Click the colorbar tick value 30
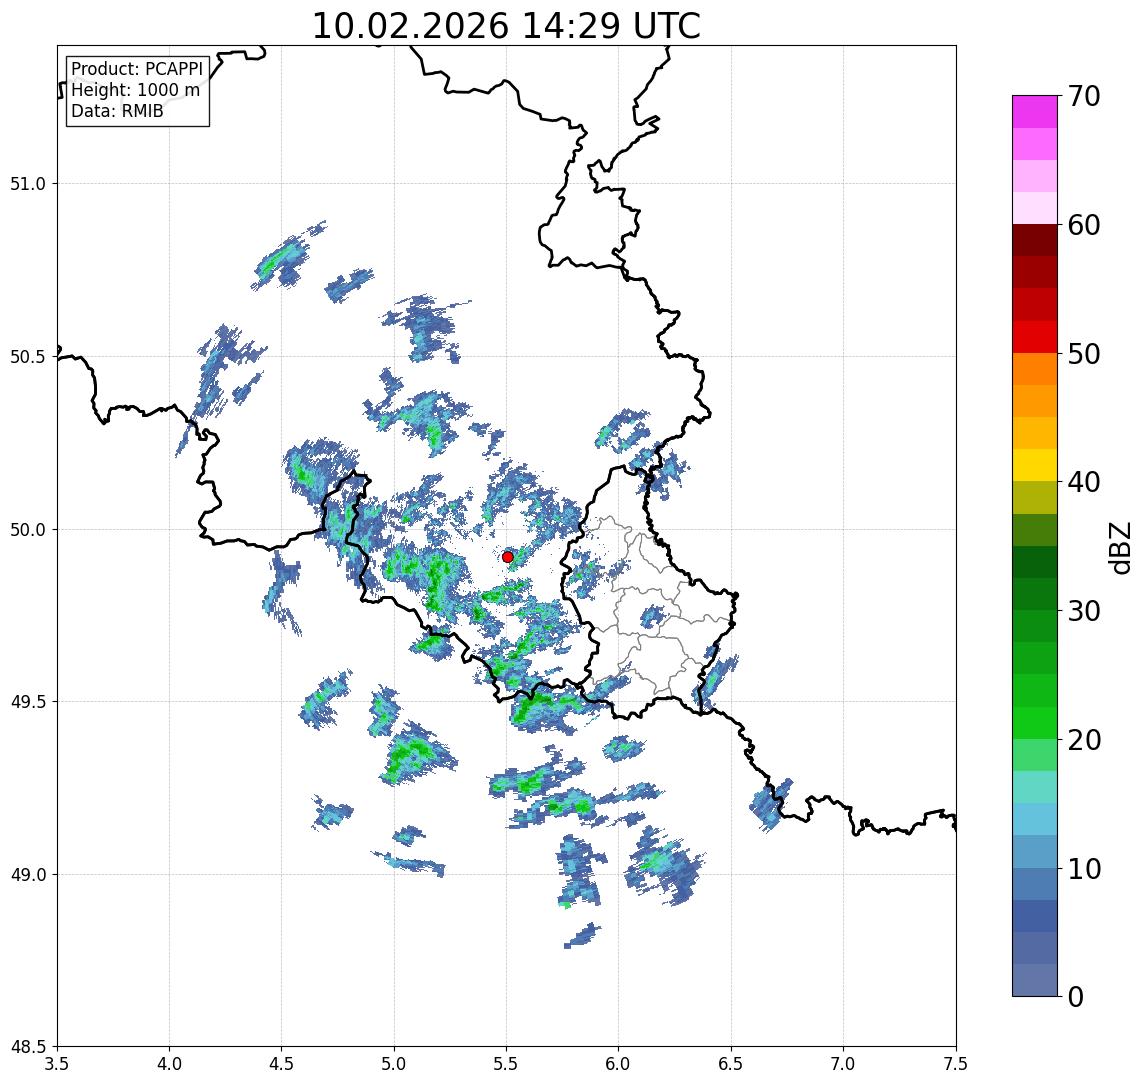1145x1084 pixels. pyautogui.click(x=1084, y=611)
